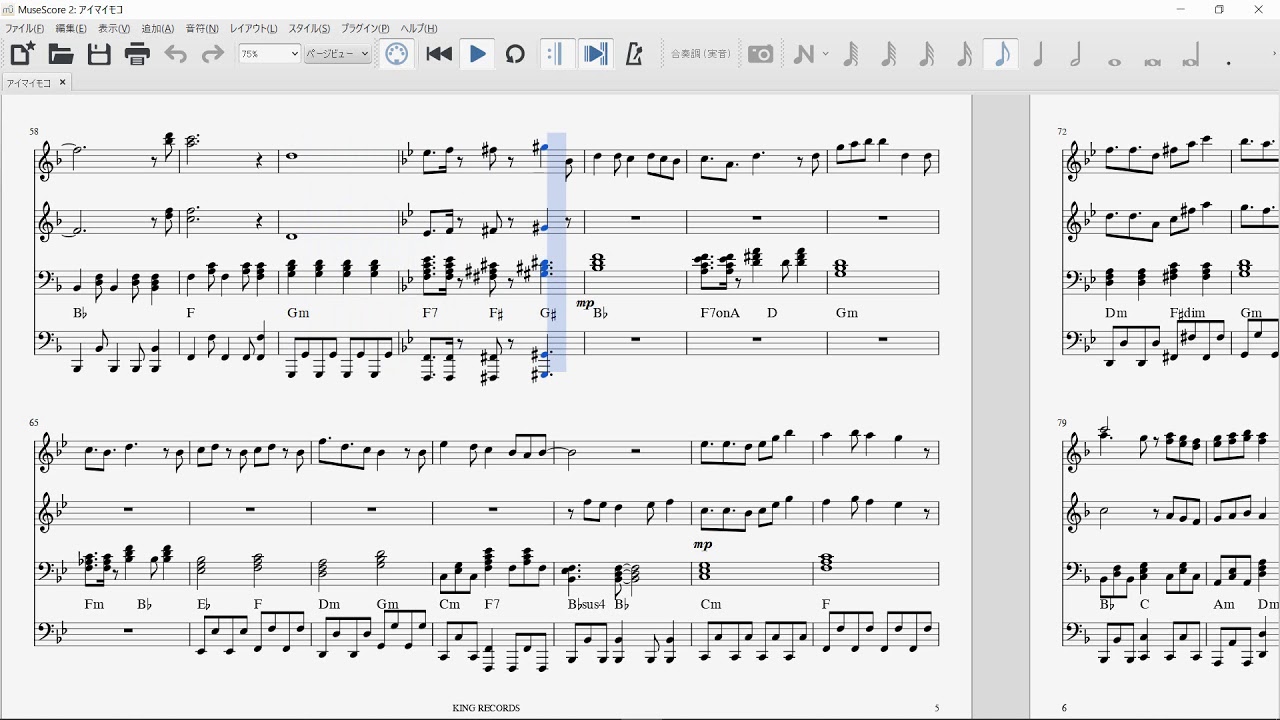Open the 表示(V) menu

click(114, 29)
